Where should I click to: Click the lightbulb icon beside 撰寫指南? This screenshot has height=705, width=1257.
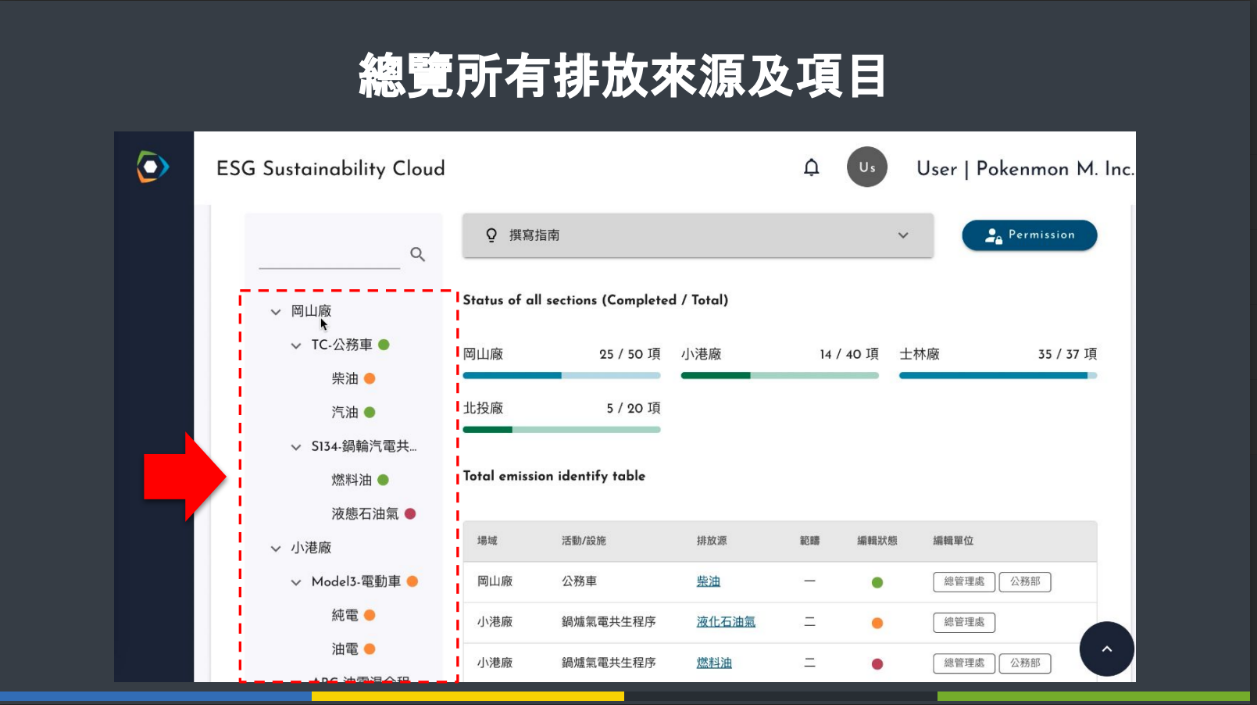[x=491, y=235]
